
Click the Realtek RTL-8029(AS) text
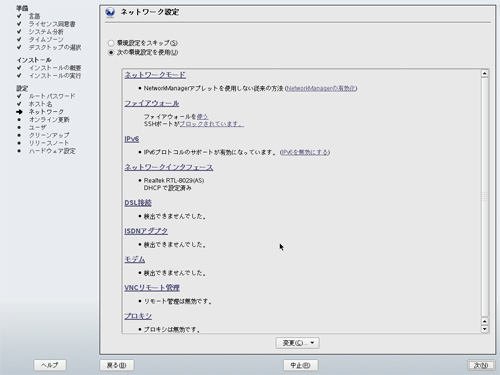click(174, 180)
